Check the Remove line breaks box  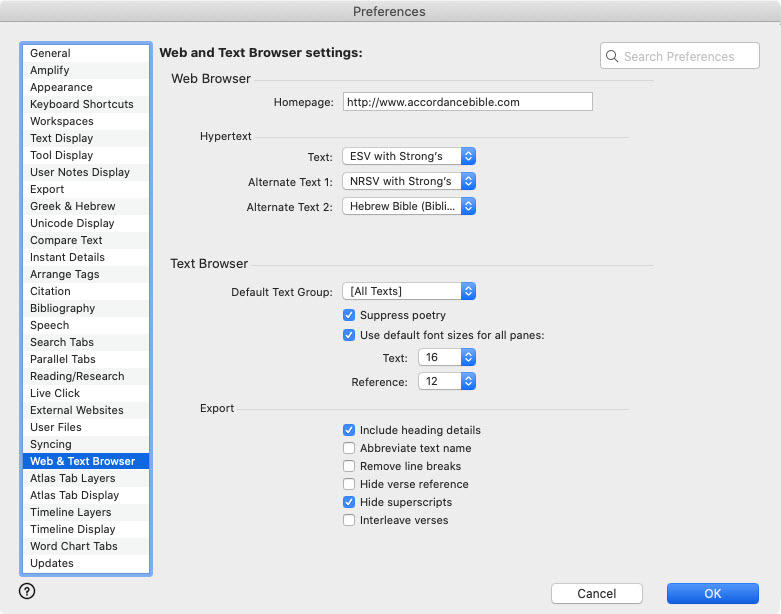point(349,466)
